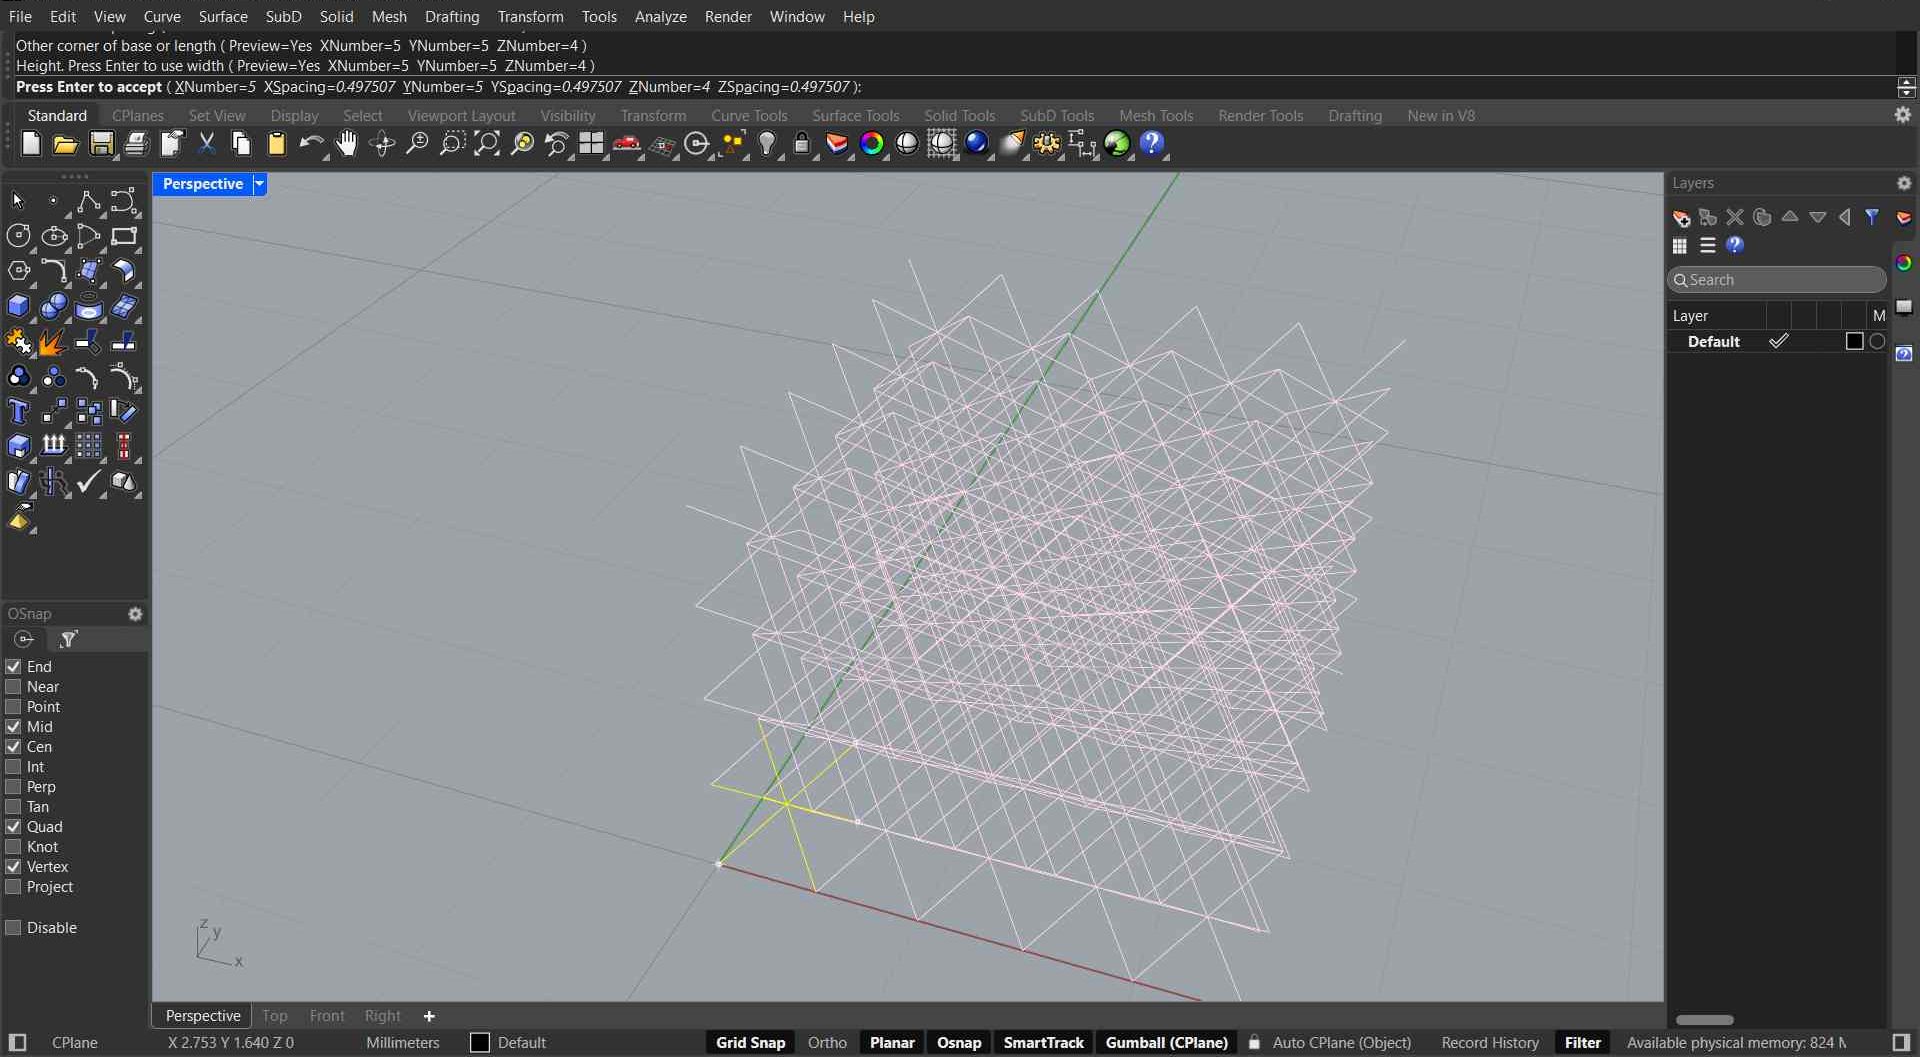Select the Circle drawing tool
1920x1057 pixels.
(18, 236)
